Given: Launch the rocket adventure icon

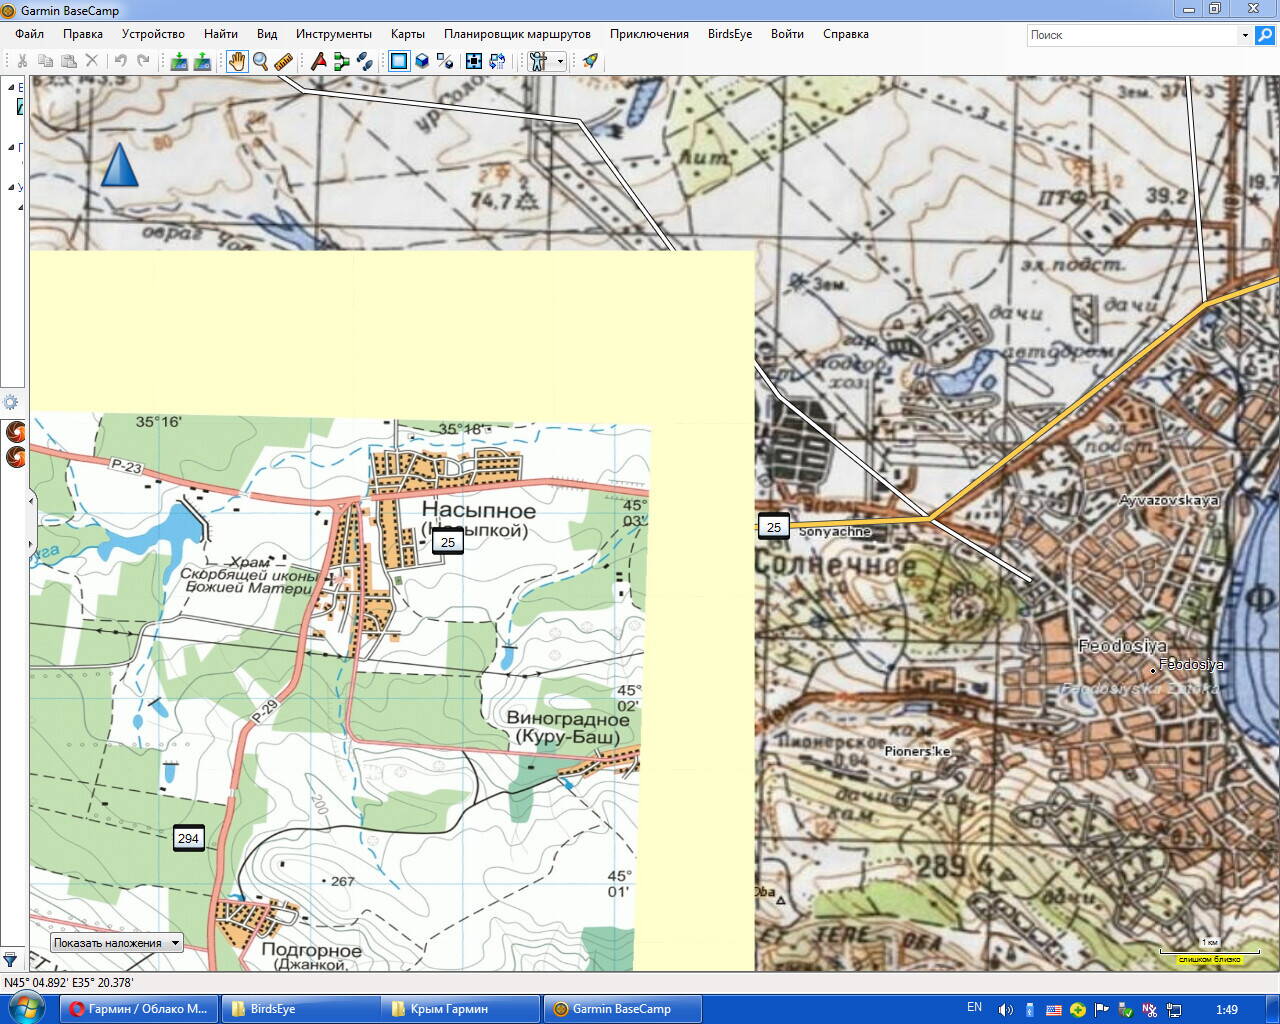Looking at the screenshot, I should pos(590,61).
